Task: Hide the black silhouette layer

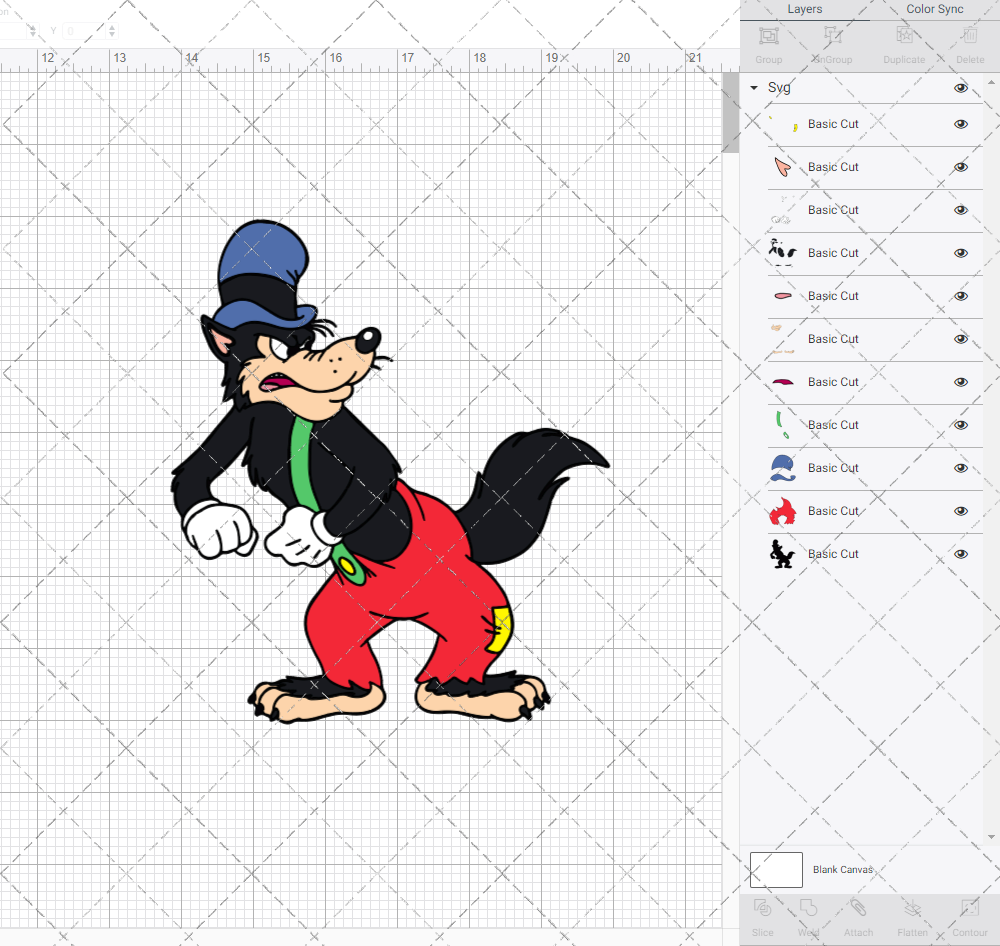Action: click(x=960, y=554)
